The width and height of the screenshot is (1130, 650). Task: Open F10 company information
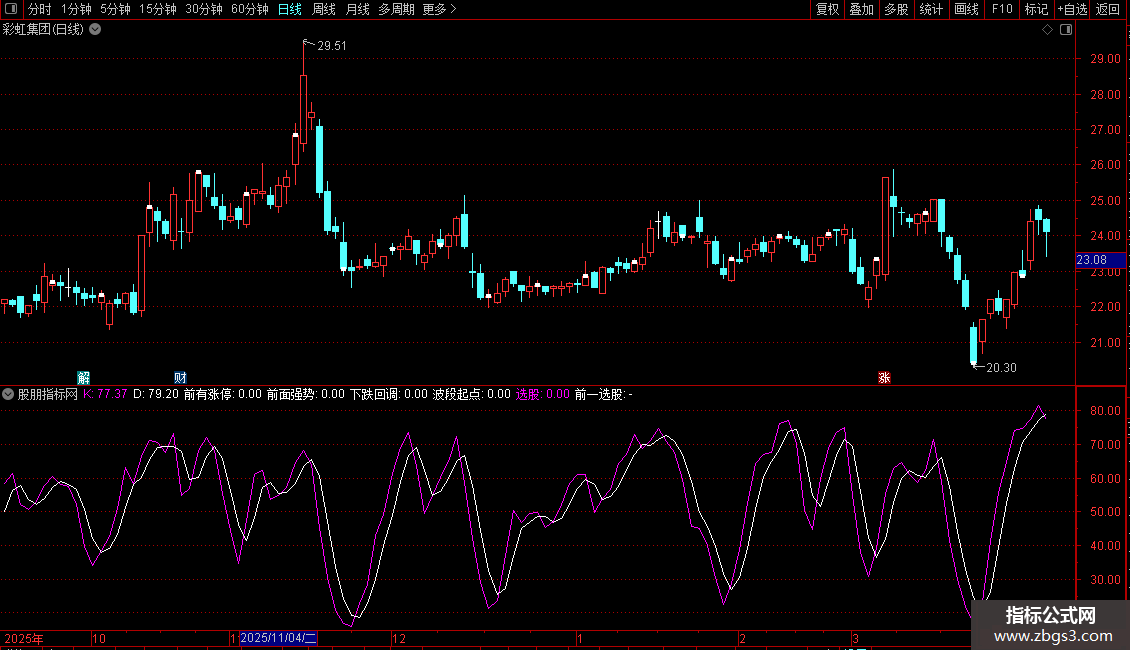[1002, 9]
